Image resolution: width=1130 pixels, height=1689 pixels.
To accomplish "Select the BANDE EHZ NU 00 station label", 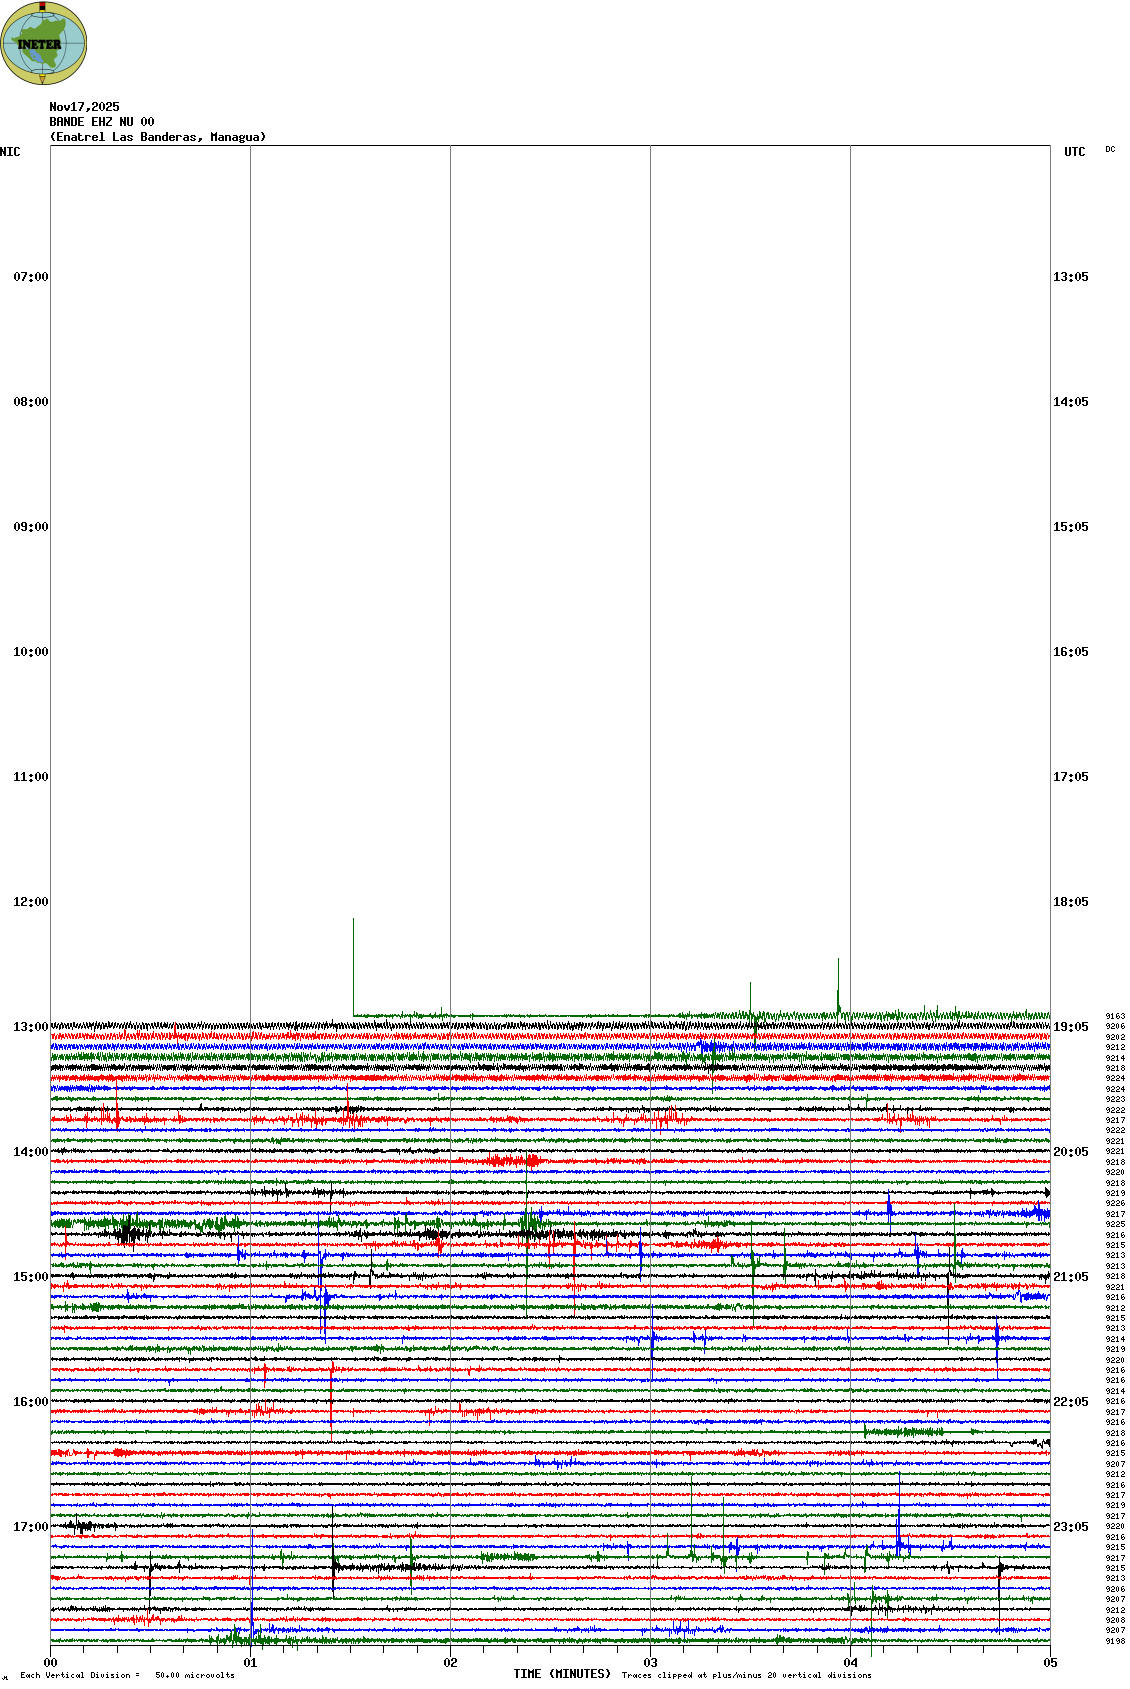I will [x=102, y=122].
